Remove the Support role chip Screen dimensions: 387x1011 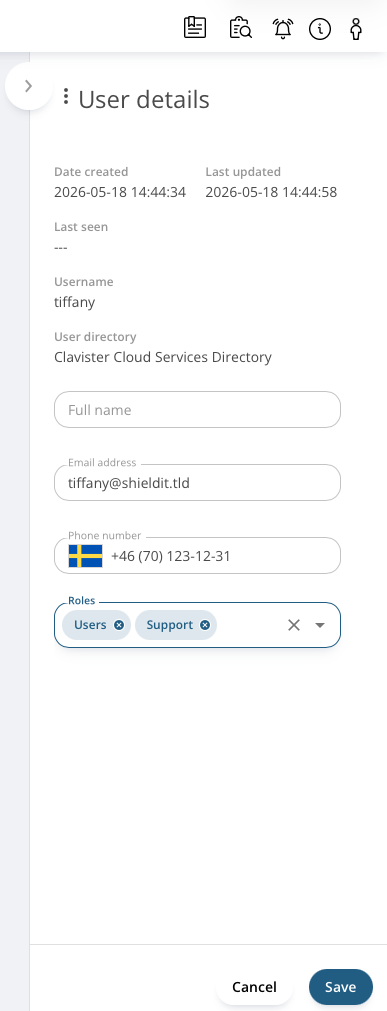pos(205,625)
